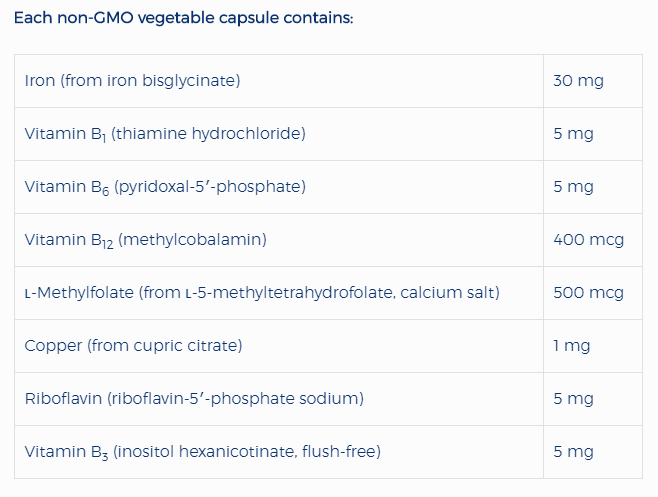This screenshot has height=497, width=658.
Task: Click the '5 mg' amount for Riboflavin
Action: [573, 399]
